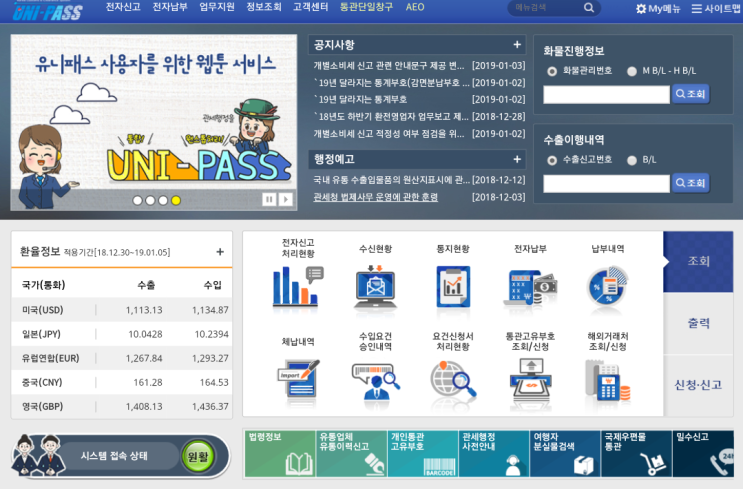Screen dimensions: 743x489
Task: Click the webtoon service banner image
Action: click(x=154, y=122)
